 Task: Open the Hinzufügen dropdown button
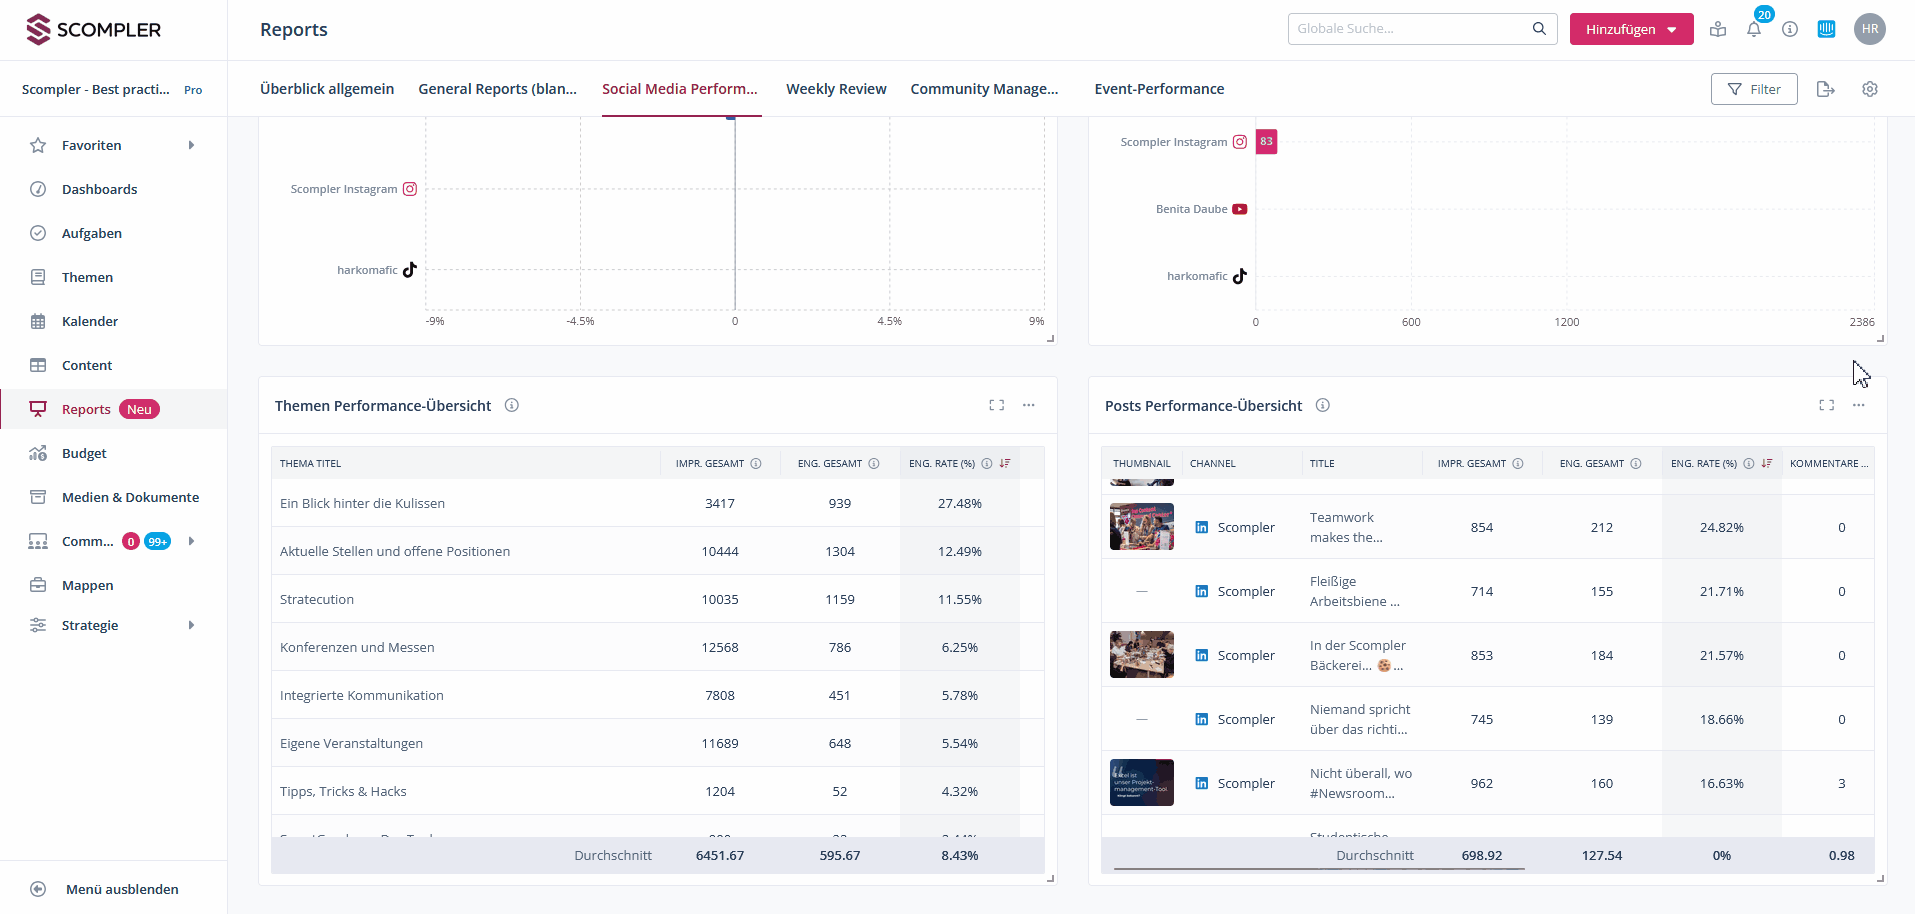pyautogui.click(x=1631, y=29)
